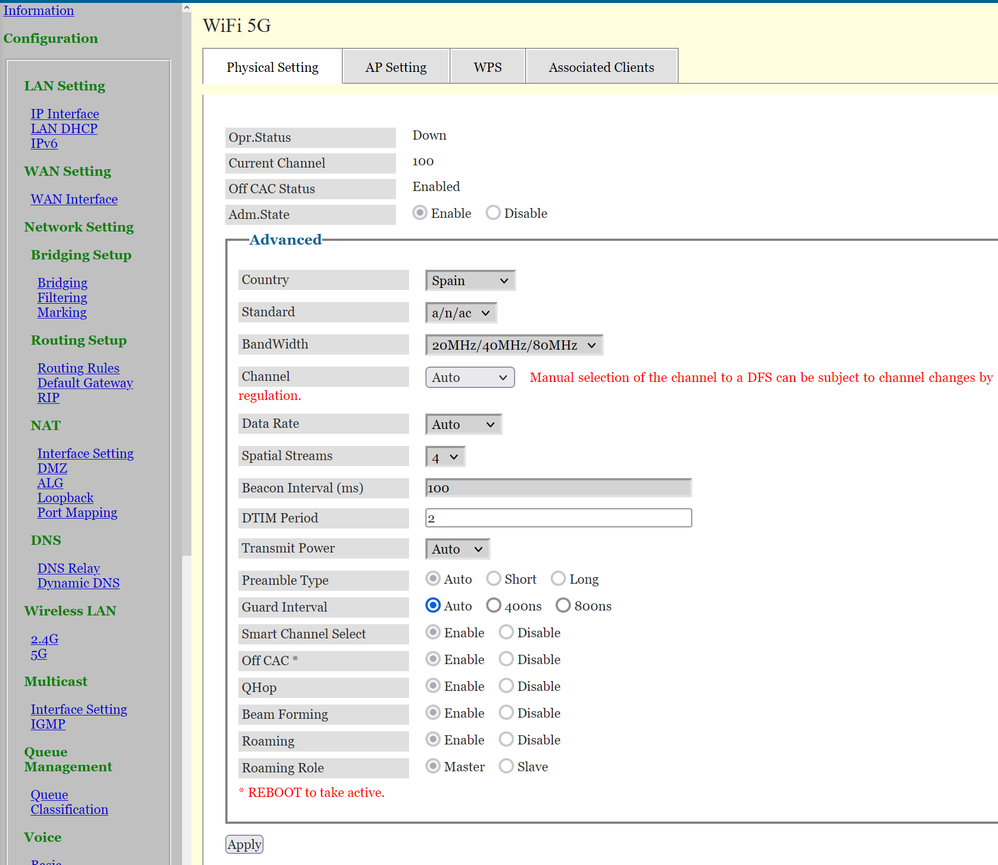
Task: Expand the Standard a/n/ac dropdown
Action: pos(461,313)
